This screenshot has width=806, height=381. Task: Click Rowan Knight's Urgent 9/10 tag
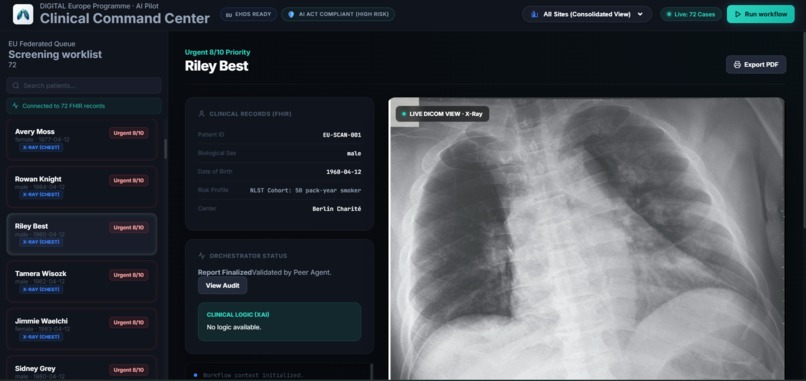129,180
